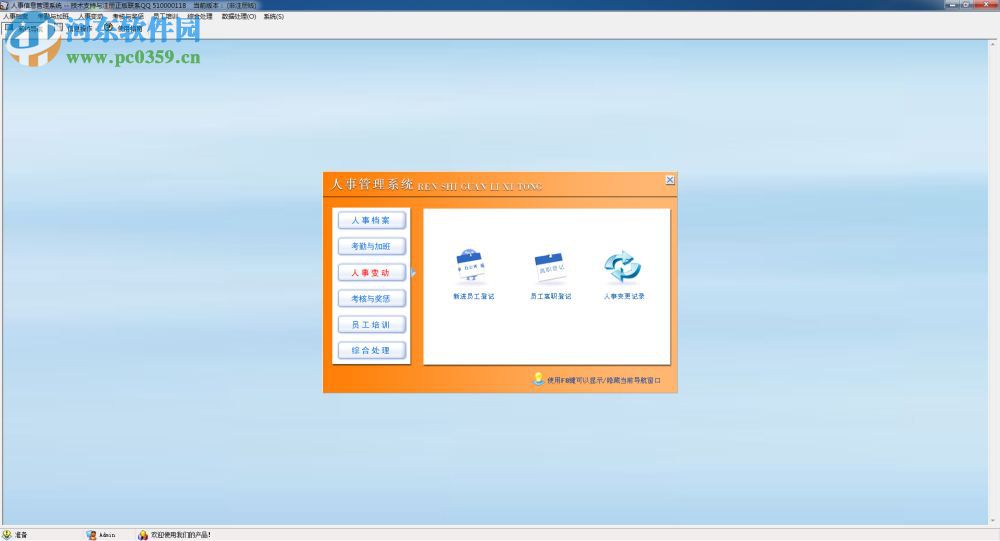
Task: Open 数据处理(O) menu in menu bar
Action: point(239,17)
